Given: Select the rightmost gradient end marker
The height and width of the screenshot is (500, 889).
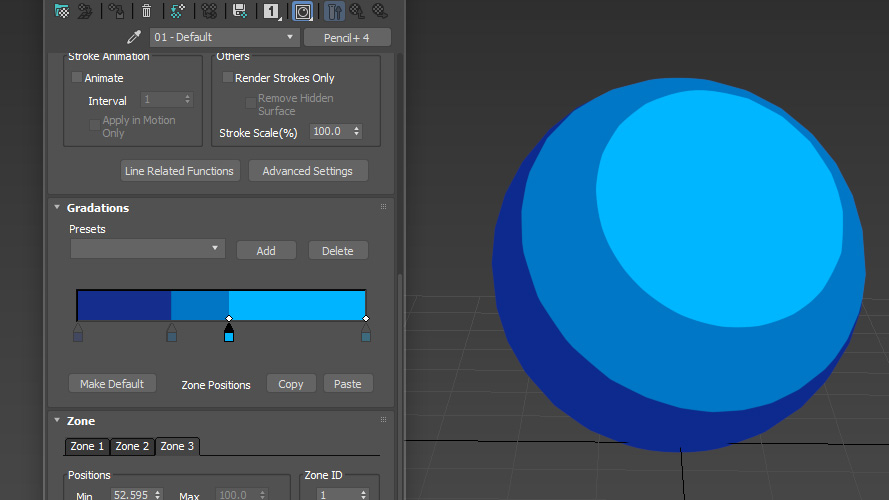Looking at the screenshot, I should 366,333.
